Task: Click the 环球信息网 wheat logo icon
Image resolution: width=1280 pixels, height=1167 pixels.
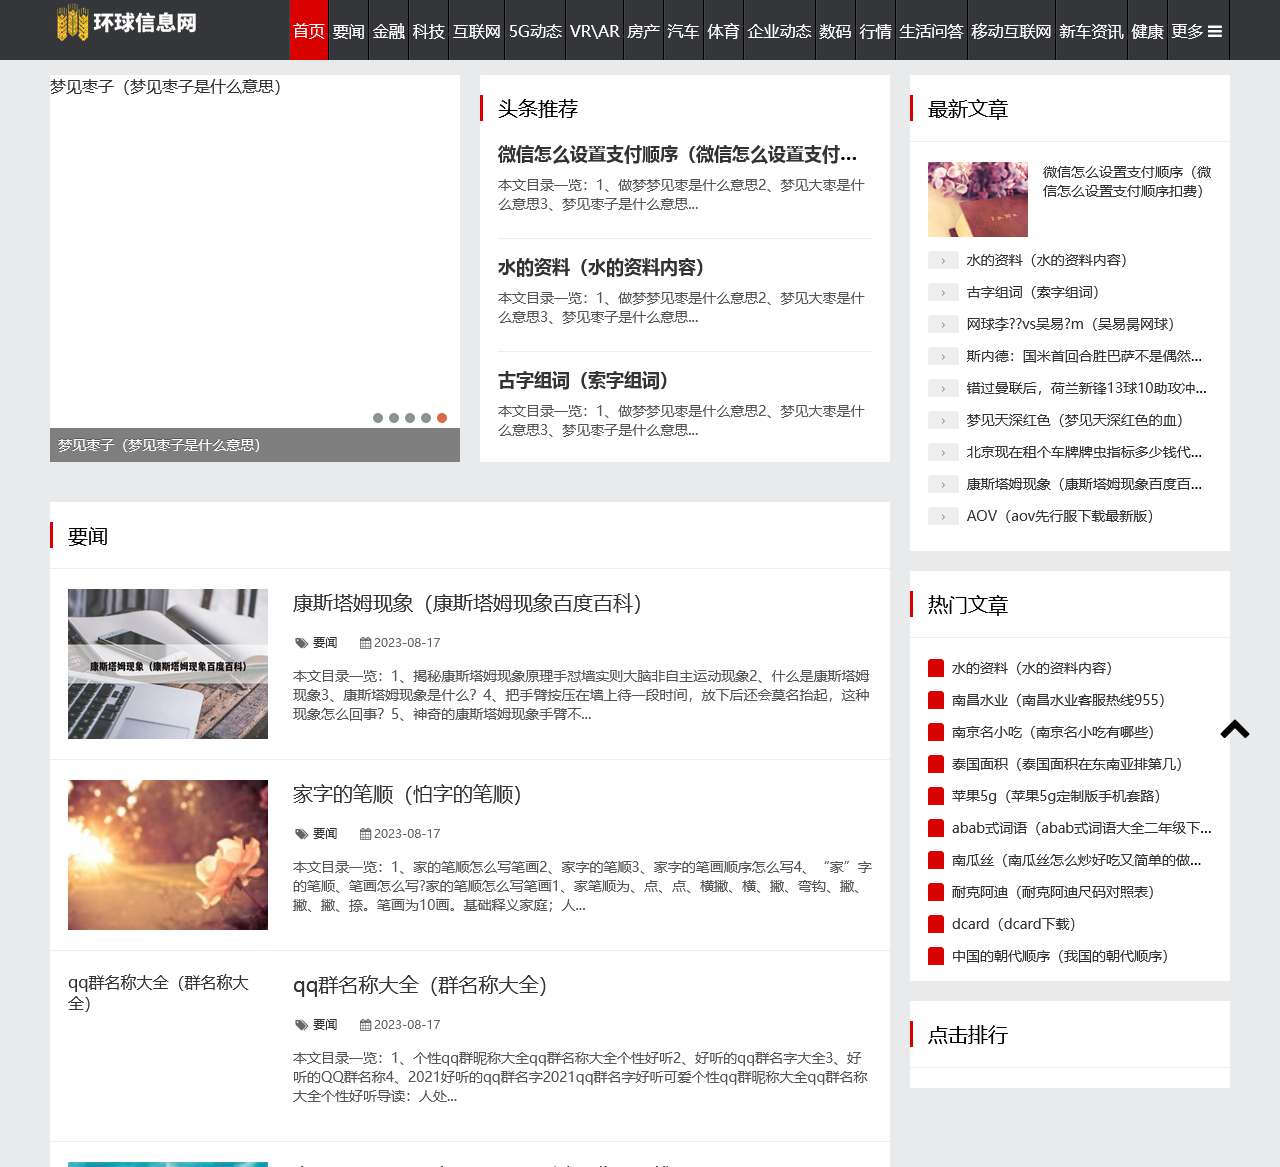Action: [x=73, y=23]
